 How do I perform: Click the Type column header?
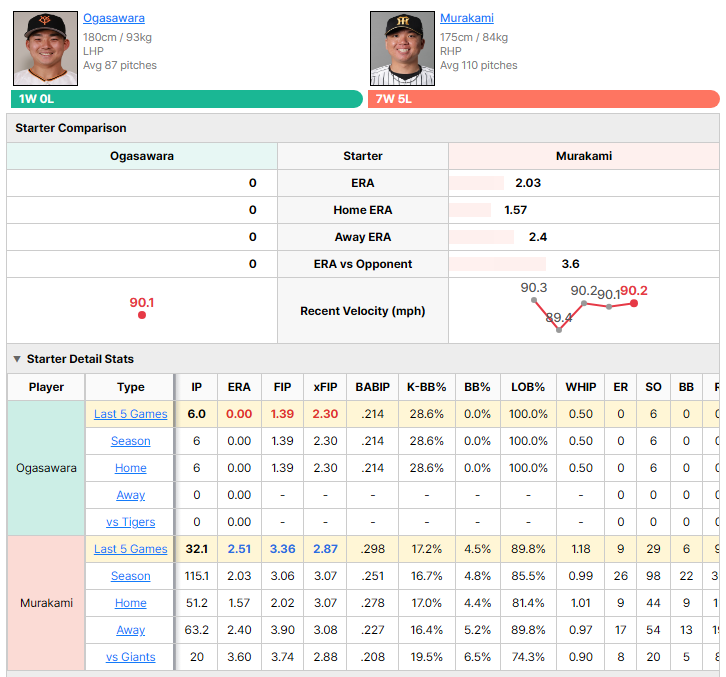pos(131,387)
